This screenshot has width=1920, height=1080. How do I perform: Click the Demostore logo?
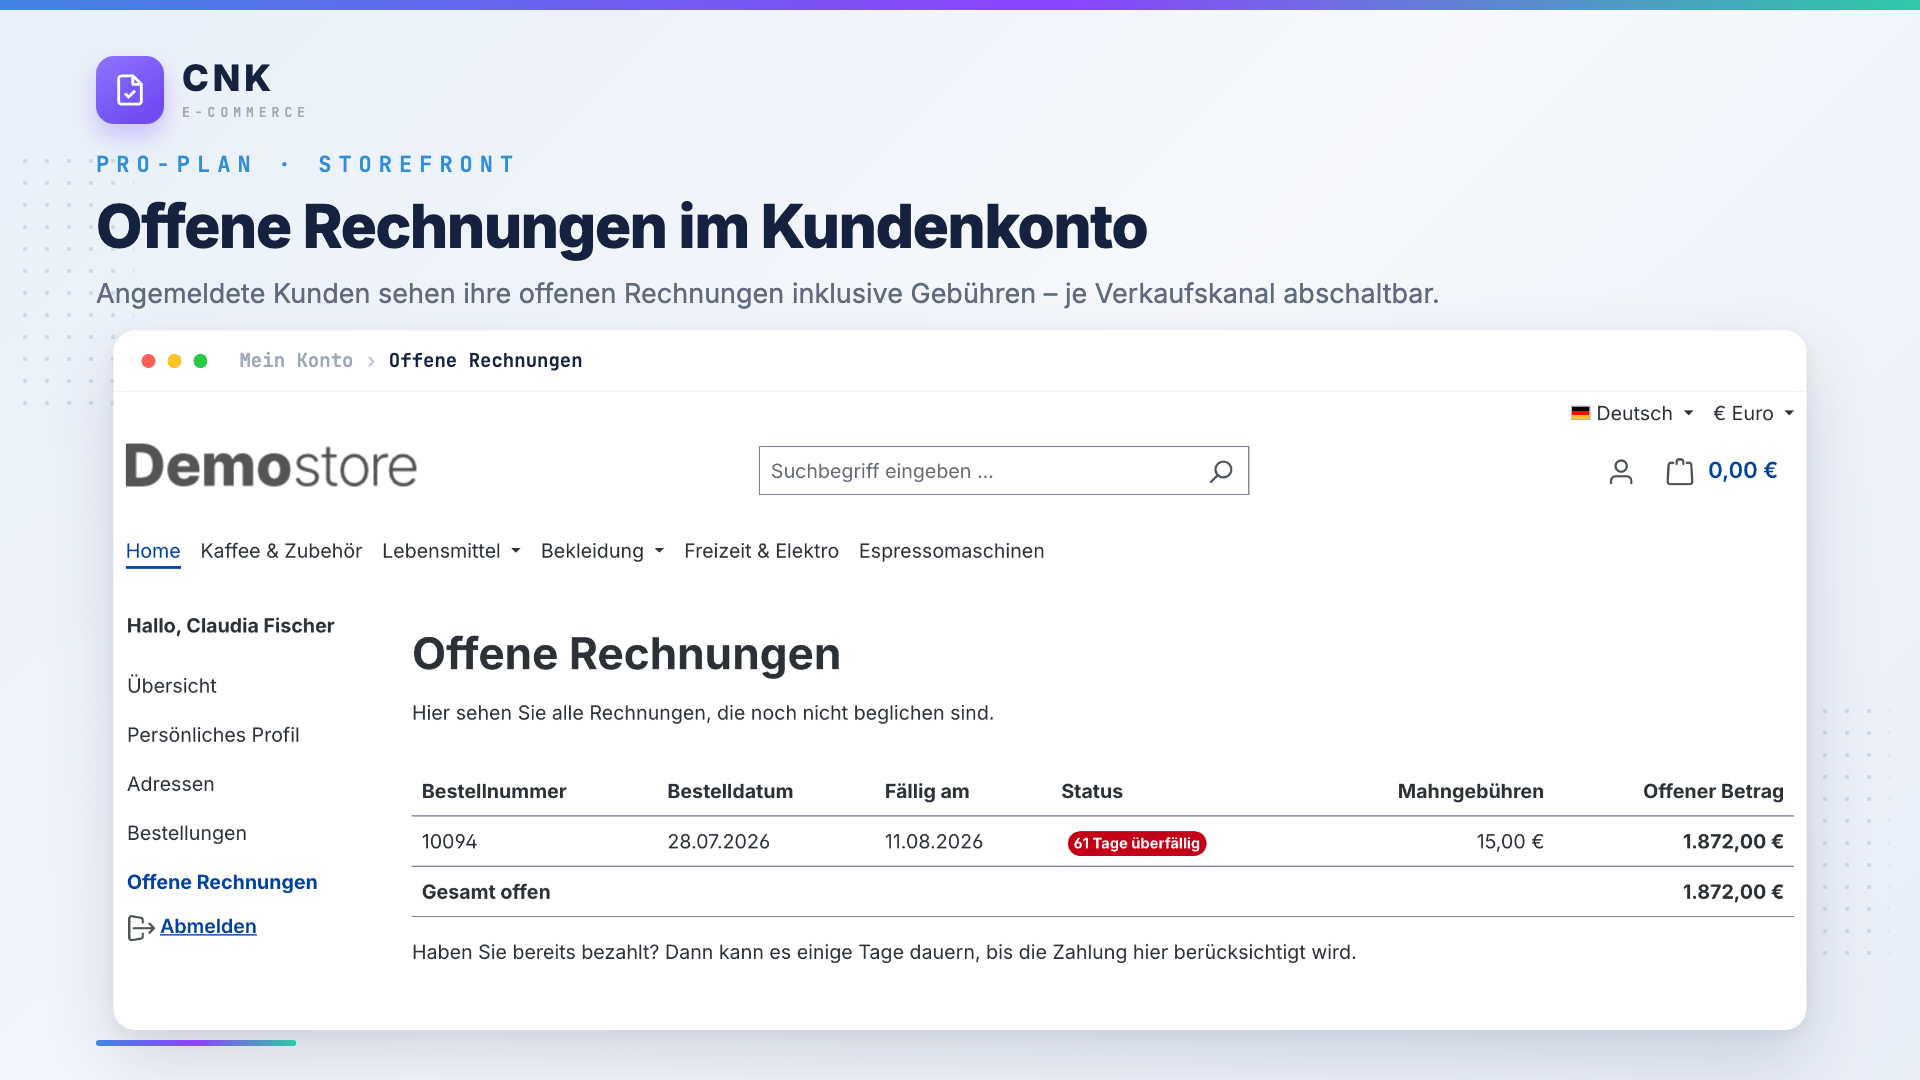[x=271, y=466]
